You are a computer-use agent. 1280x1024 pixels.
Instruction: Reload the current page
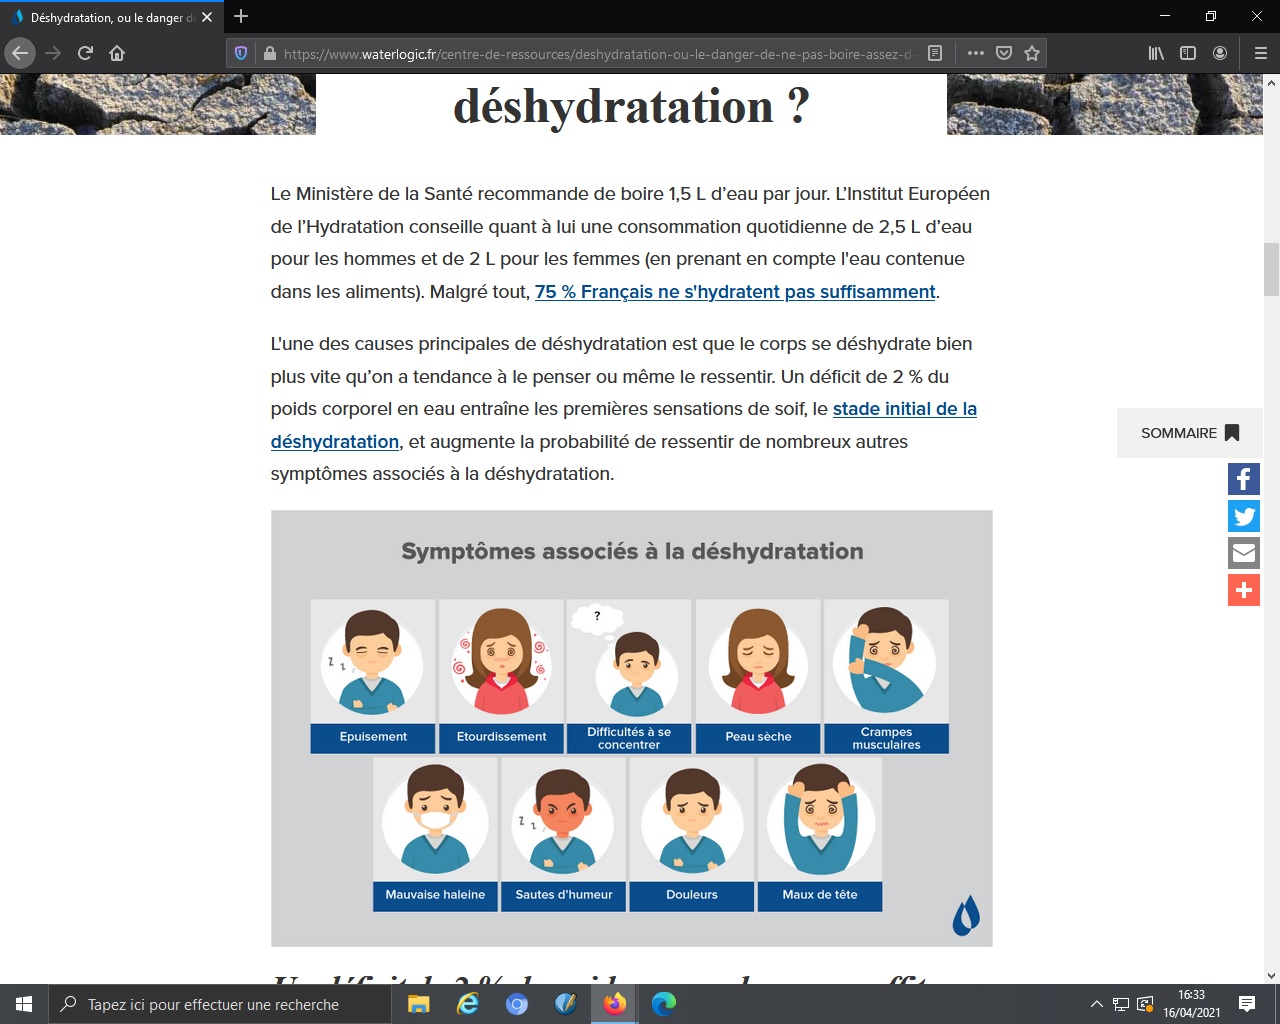click(85, 53)
